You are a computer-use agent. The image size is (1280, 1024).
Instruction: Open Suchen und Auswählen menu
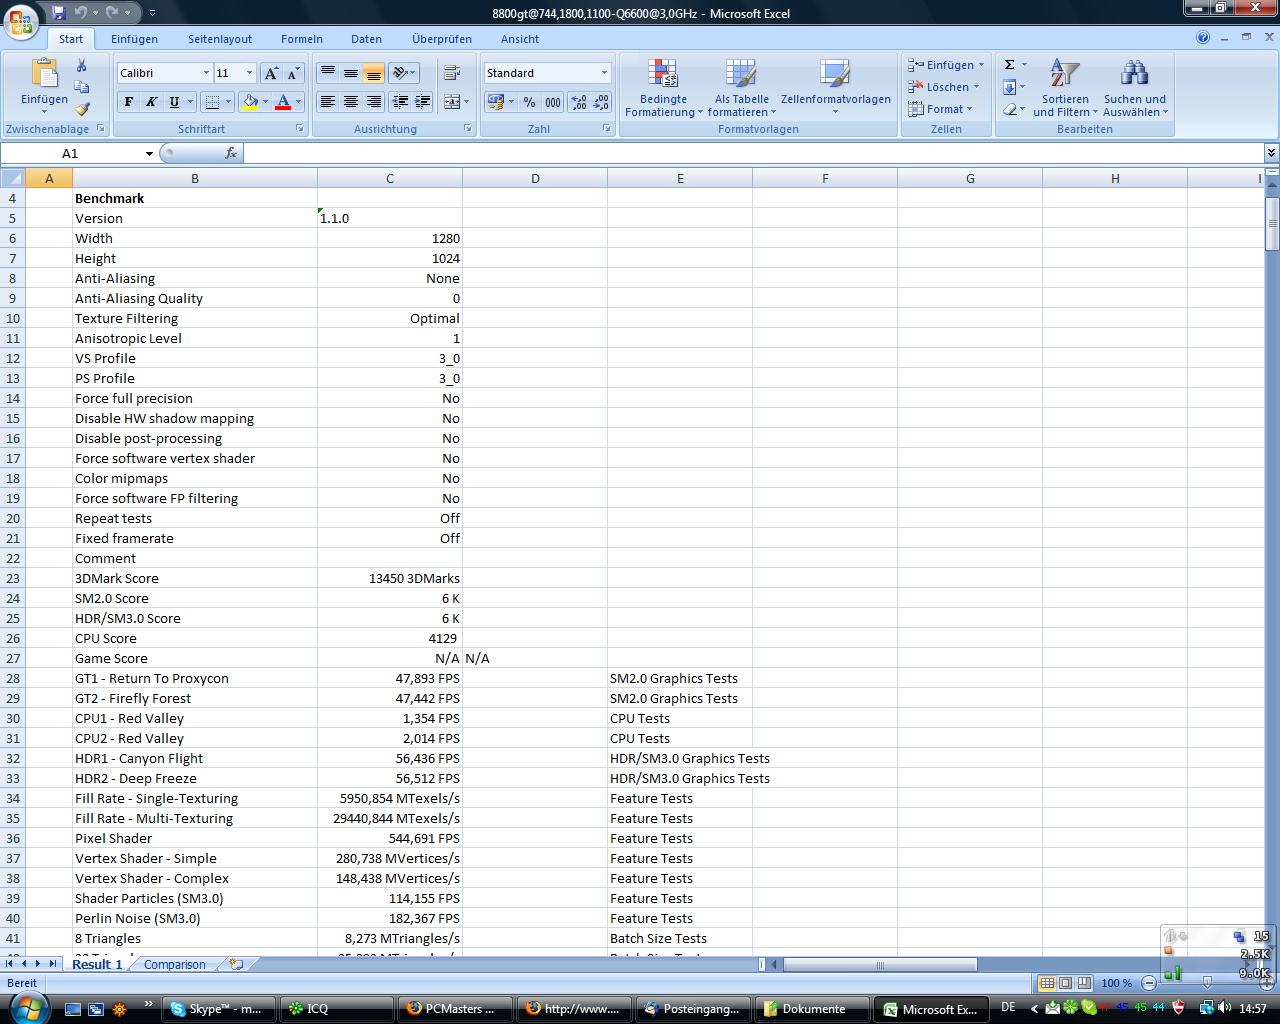click(x=1135, y=88)
